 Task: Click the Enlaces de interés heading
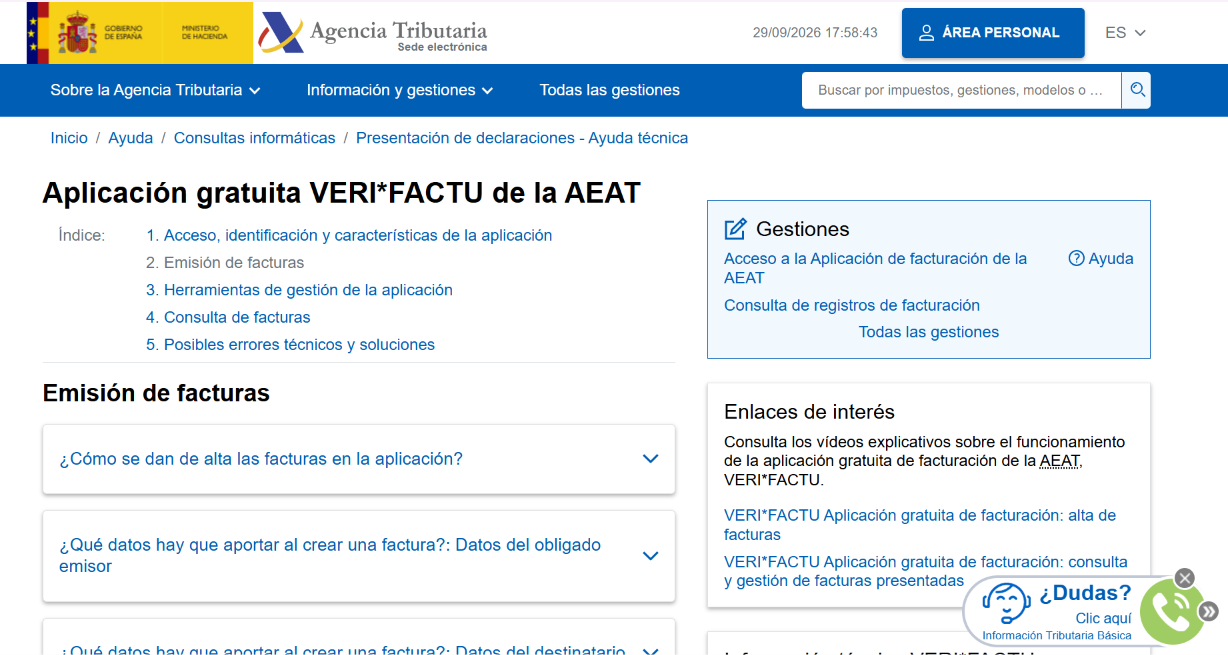(809, 412)
